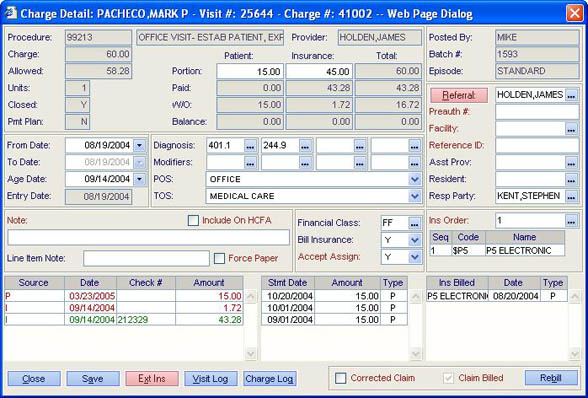Open the TOS dropdown showing MEDICAL CARE
This screenshot has width=588, height=398.
[x=414, y=196]
